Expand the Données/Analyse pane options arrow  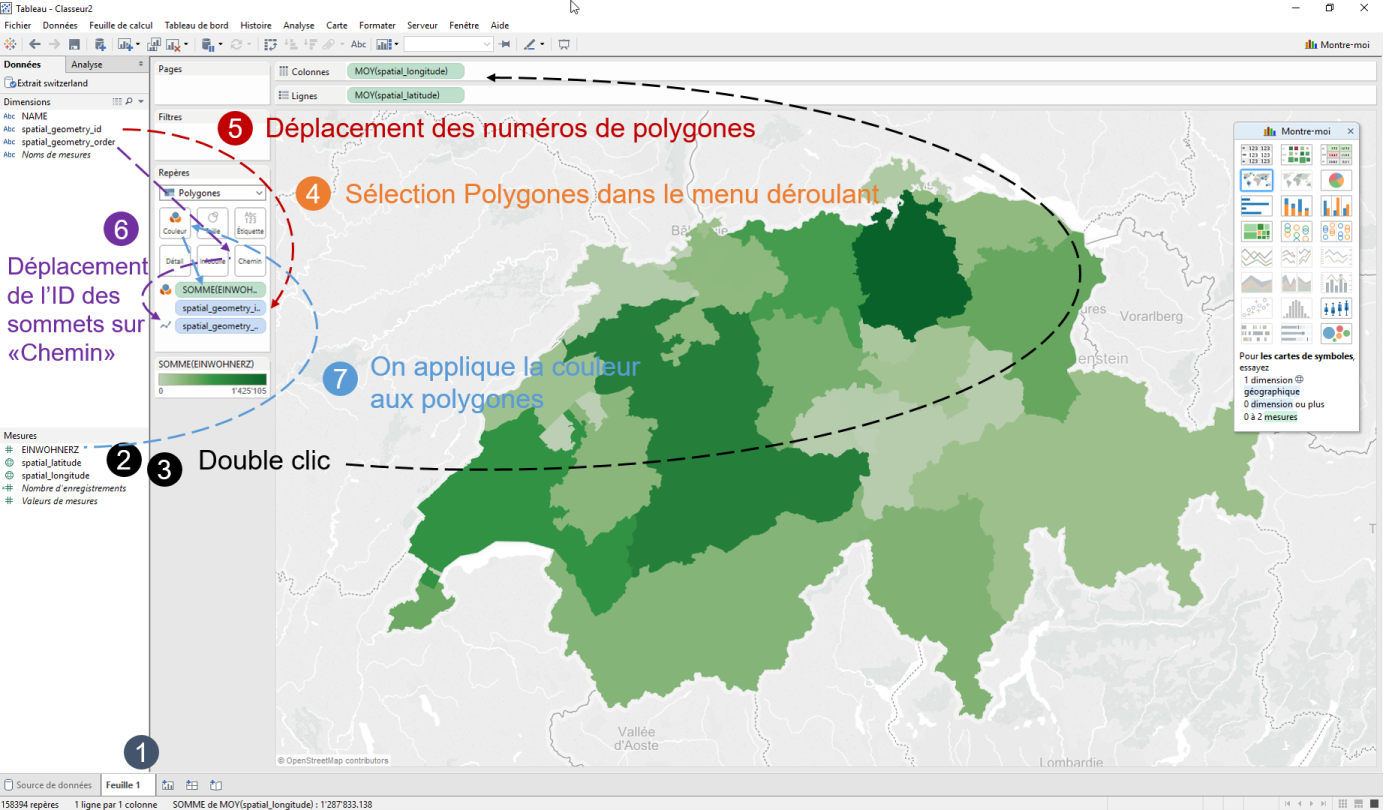click(x=140, y=64)
